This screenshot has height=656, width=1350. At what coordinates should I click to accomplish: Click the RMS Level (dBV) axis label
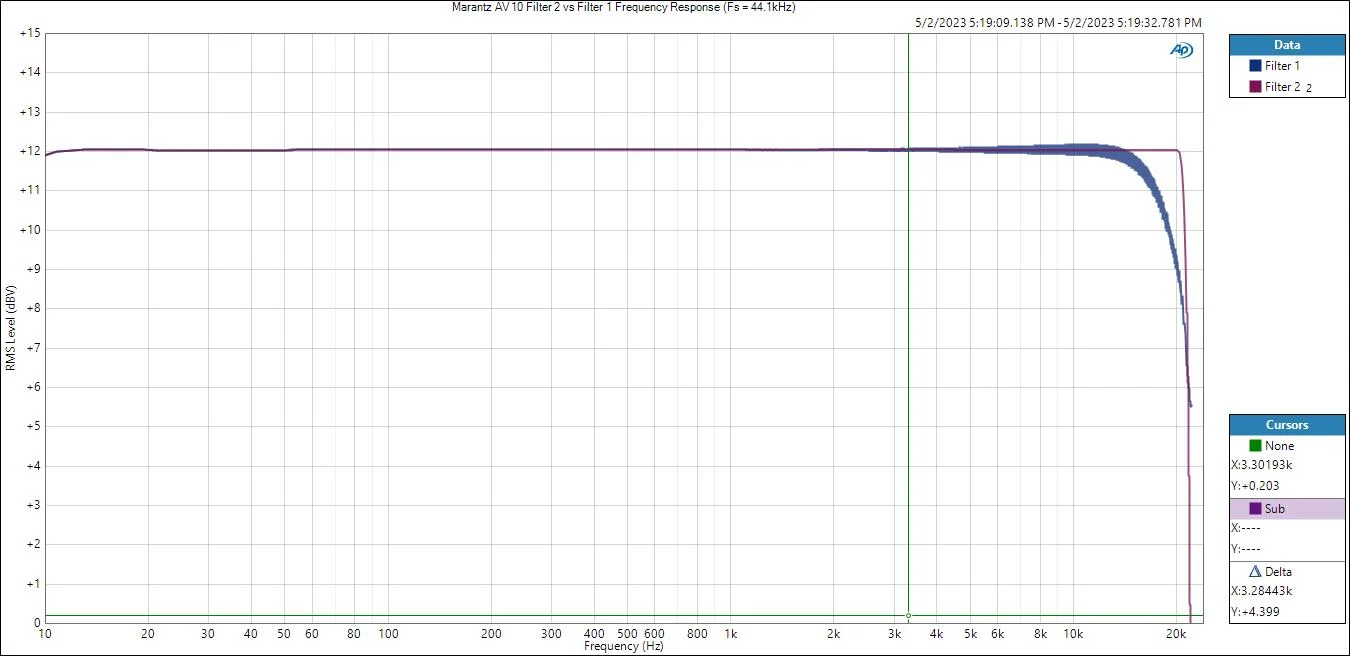coord(10,328)
